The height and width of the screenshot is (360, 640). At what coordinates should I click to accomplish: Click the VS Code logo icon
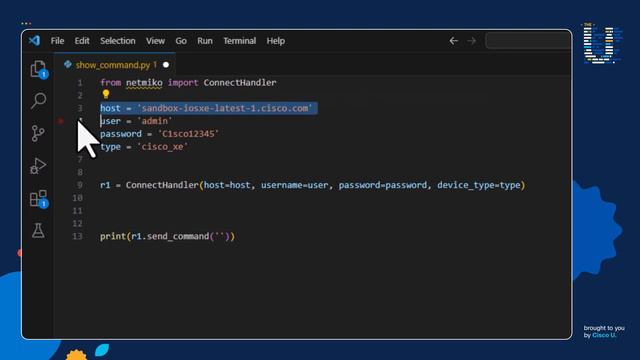point(34,40)
